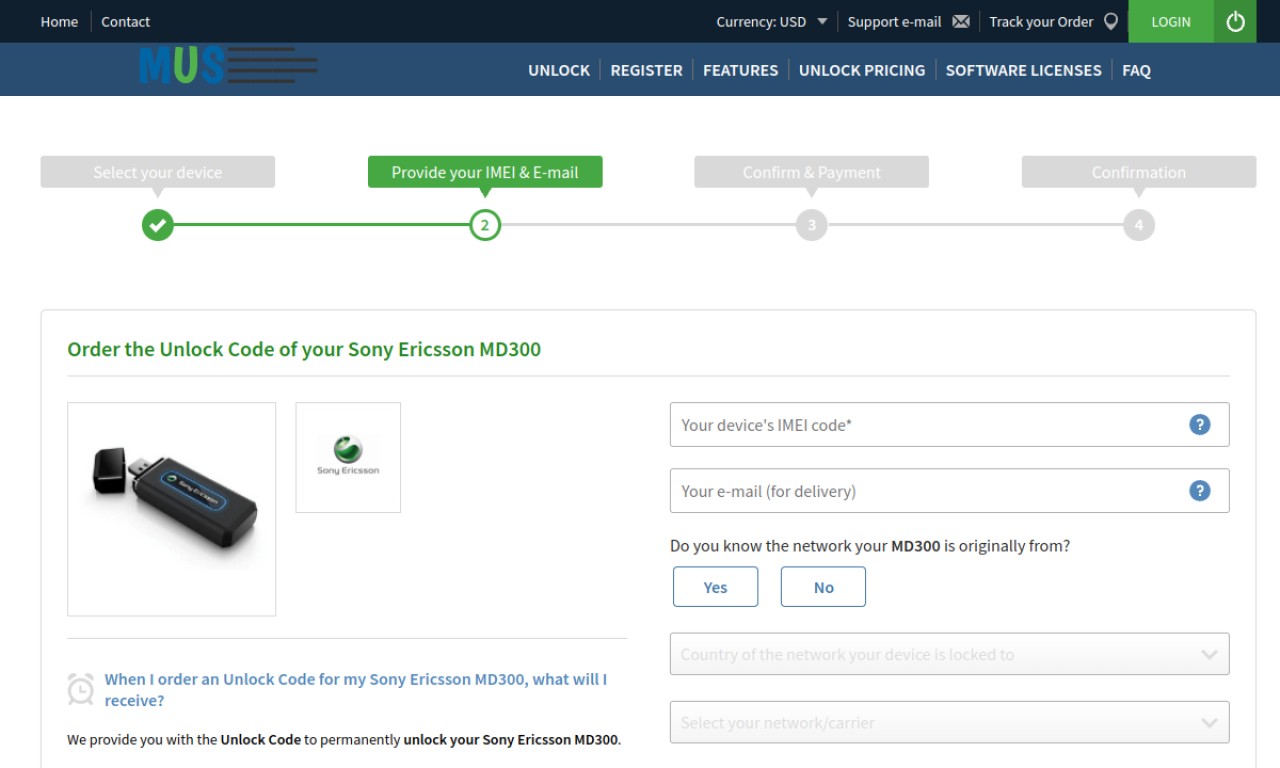The height and width of the screenshot is (768, 1280).
Task: Click the 'Do you know the network' question text
Action: tap(870, 546)
